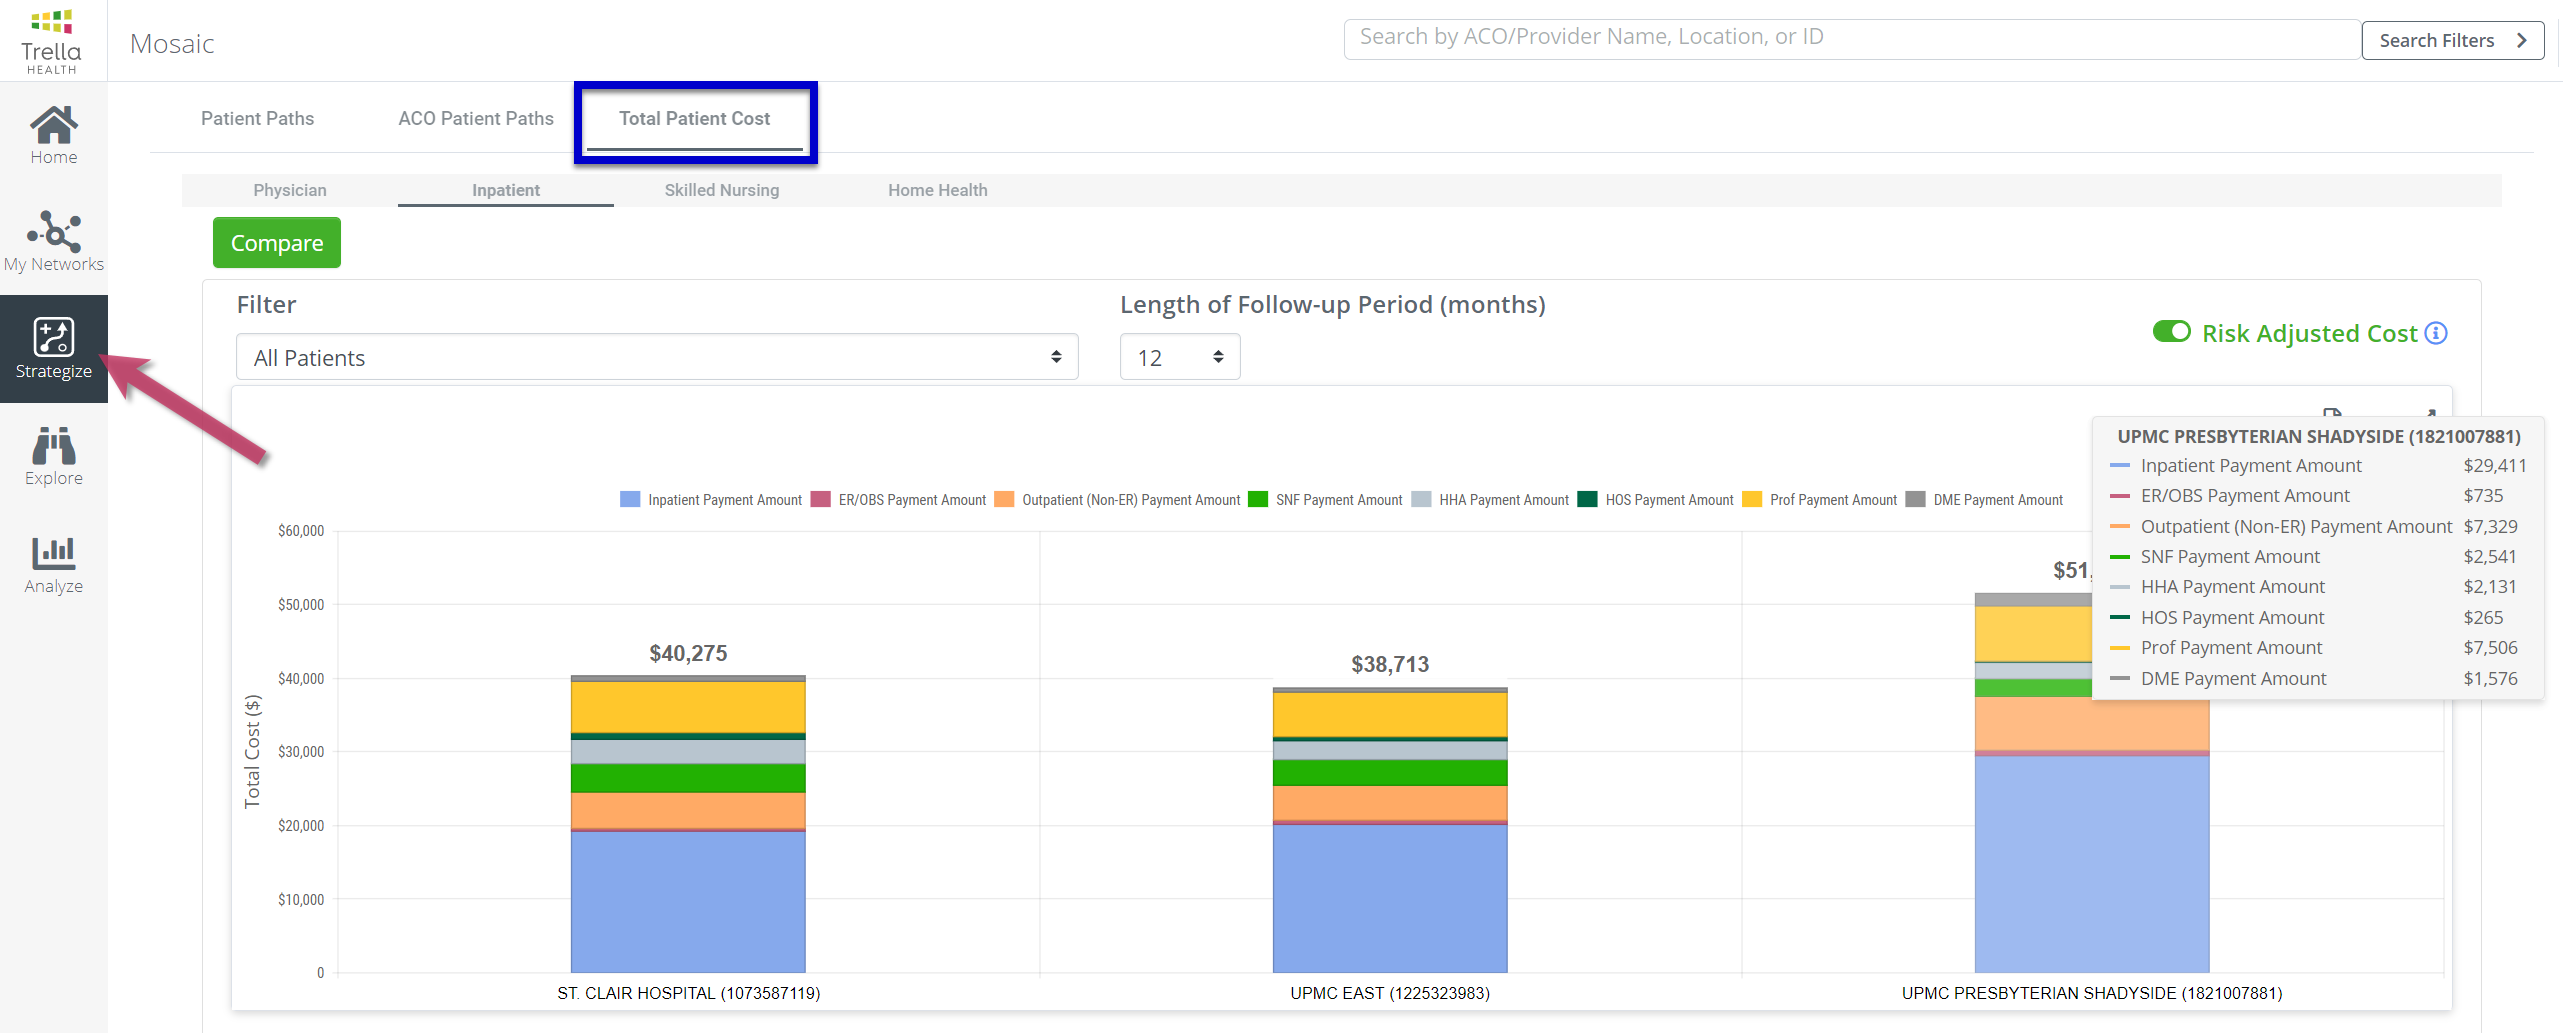Image resolution: width=2563 pixels, height=1033 pixels.
Task: Click UPMC EAST (1225323983) axis label
Action: [1390, 994]
